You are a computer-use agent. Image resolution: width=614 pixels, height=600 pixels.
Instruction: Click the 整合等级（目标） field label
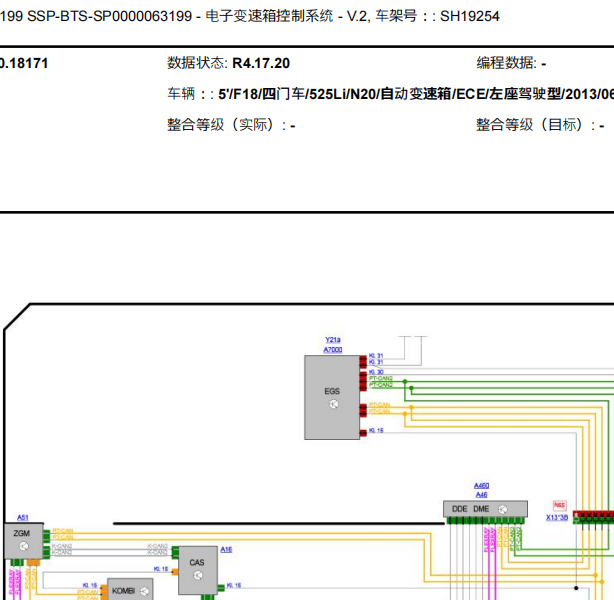pos(536,125)
